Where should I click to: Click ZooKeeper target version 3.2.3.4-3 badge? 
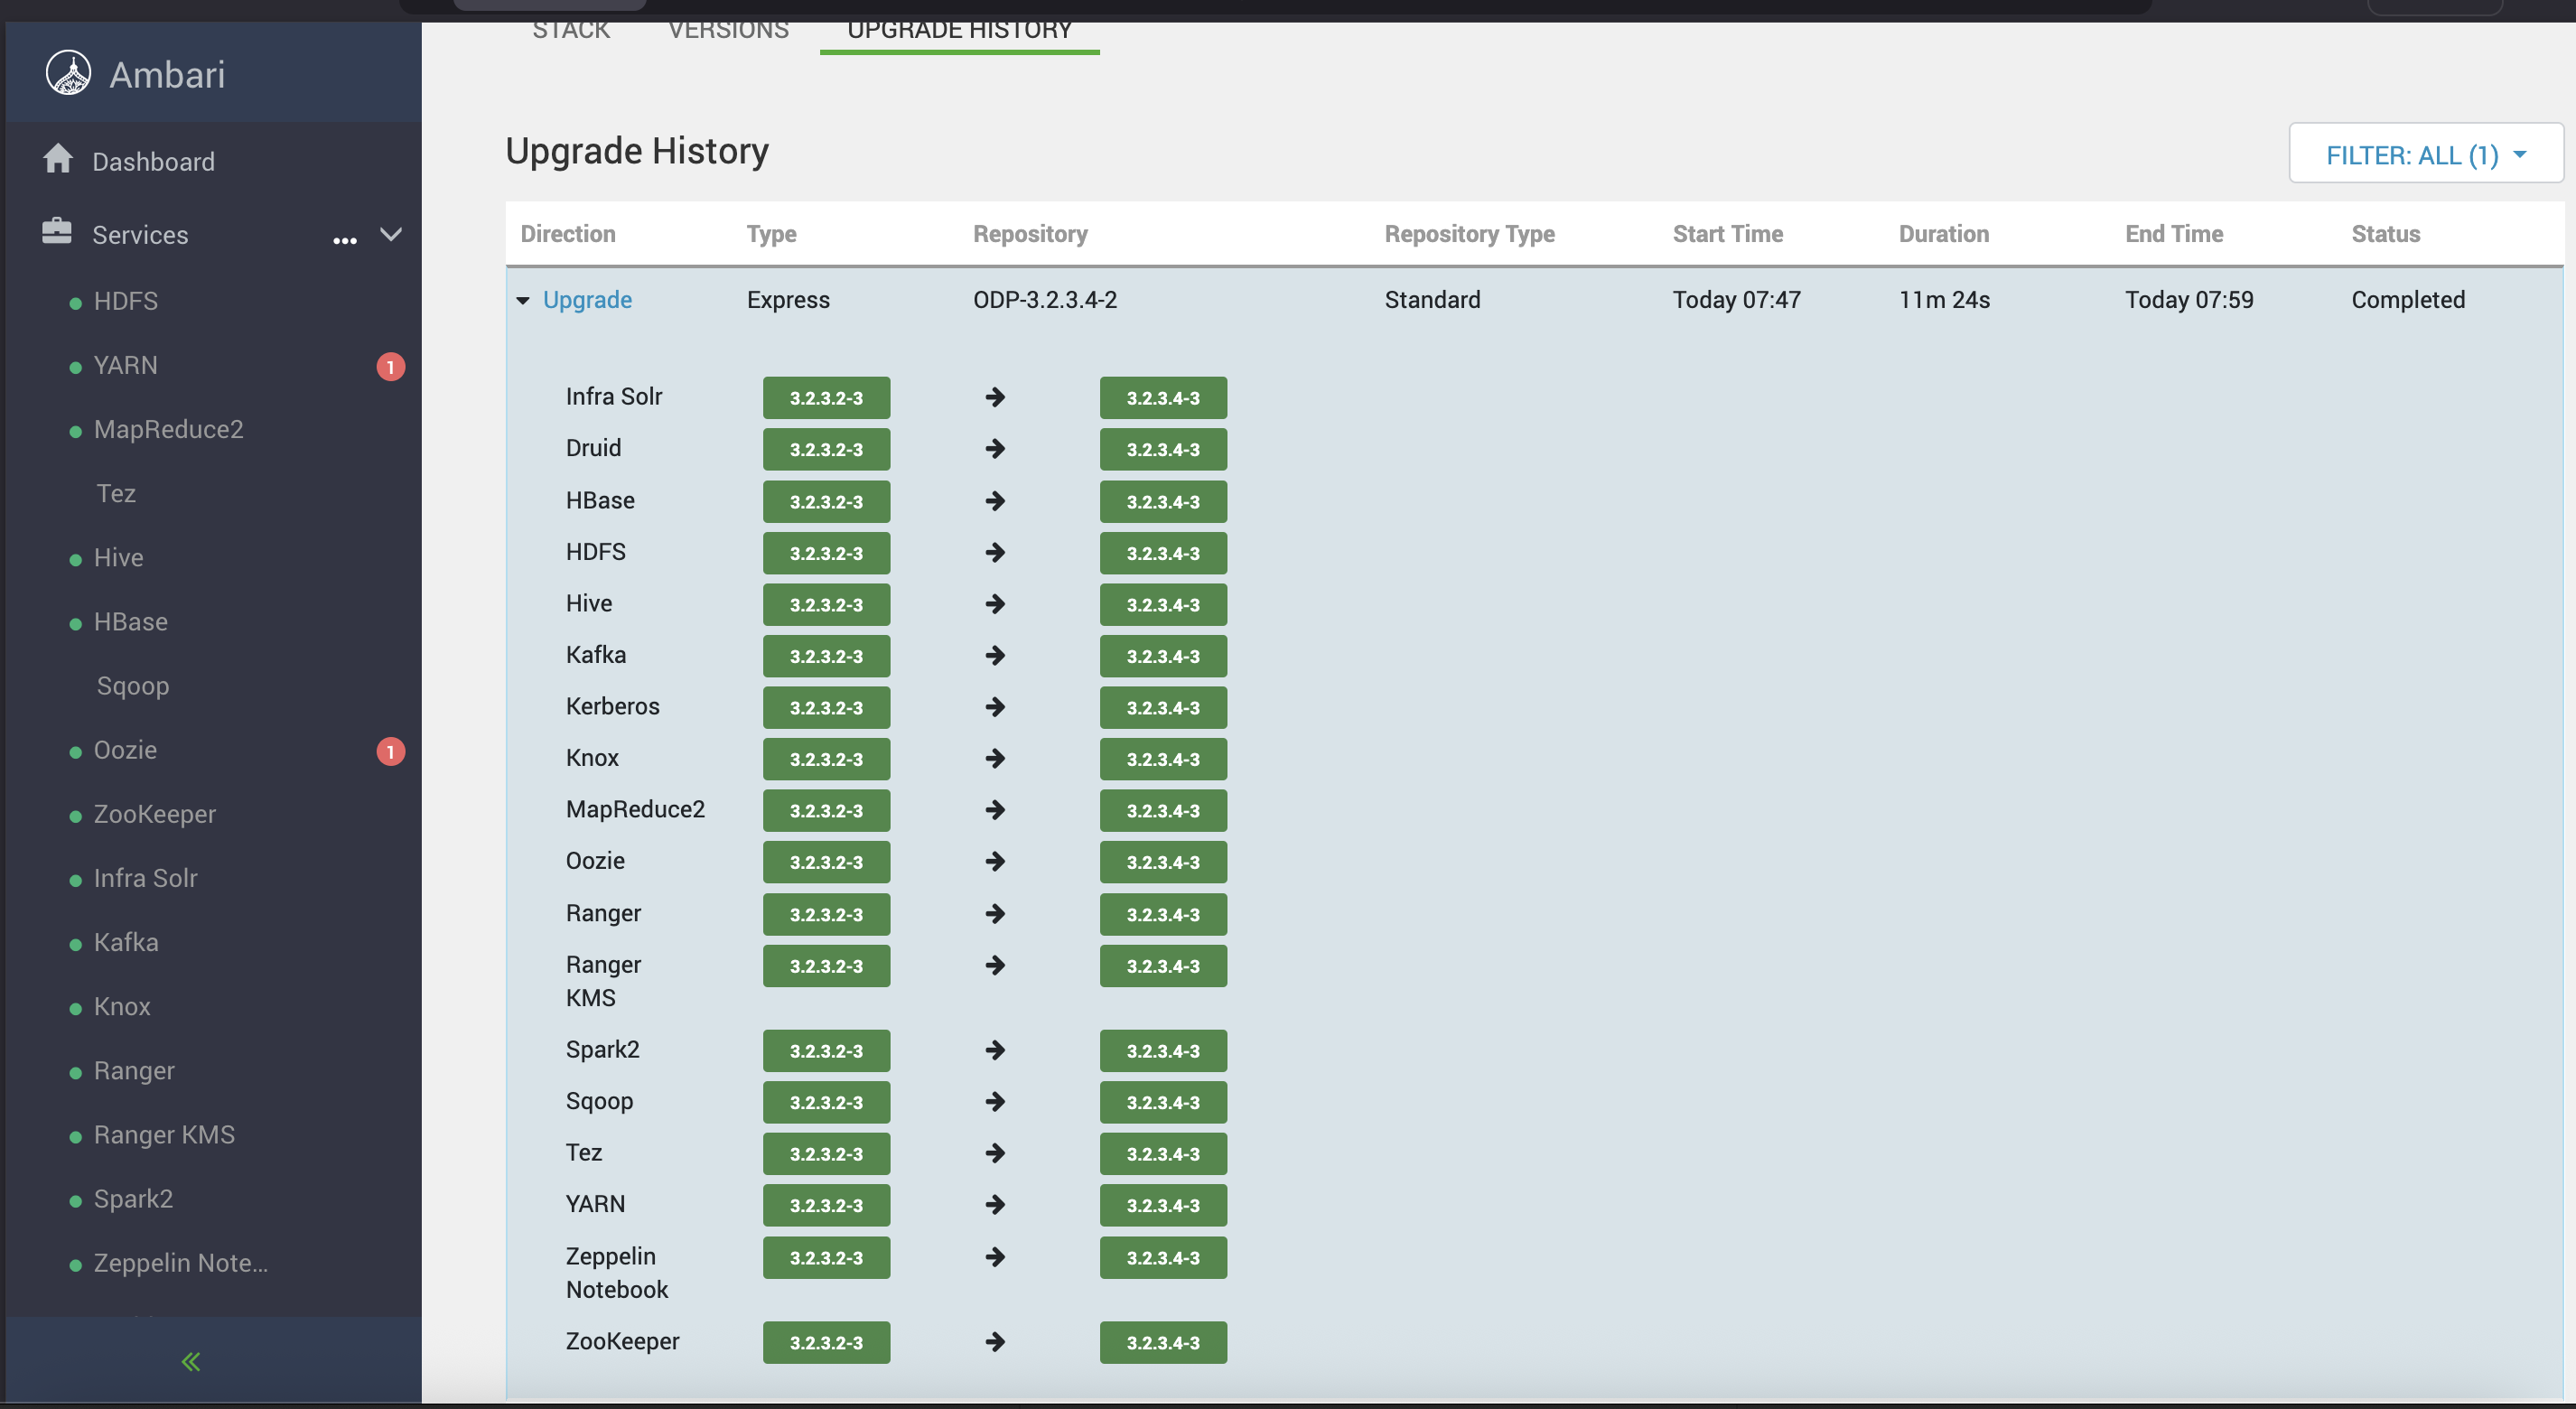[1163, 1342]
